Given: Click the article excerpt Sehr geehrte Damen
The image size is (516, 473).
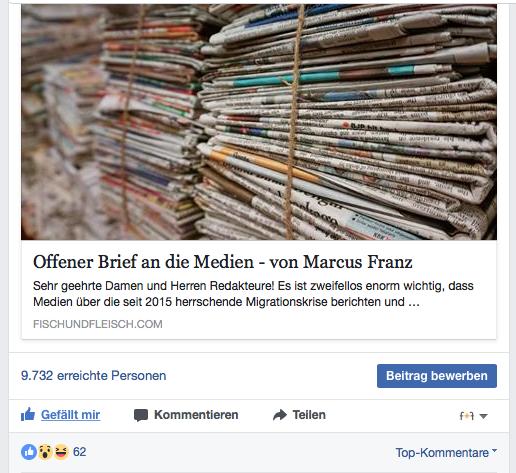Looking at the screenshot, I should [x=253, y=294].
